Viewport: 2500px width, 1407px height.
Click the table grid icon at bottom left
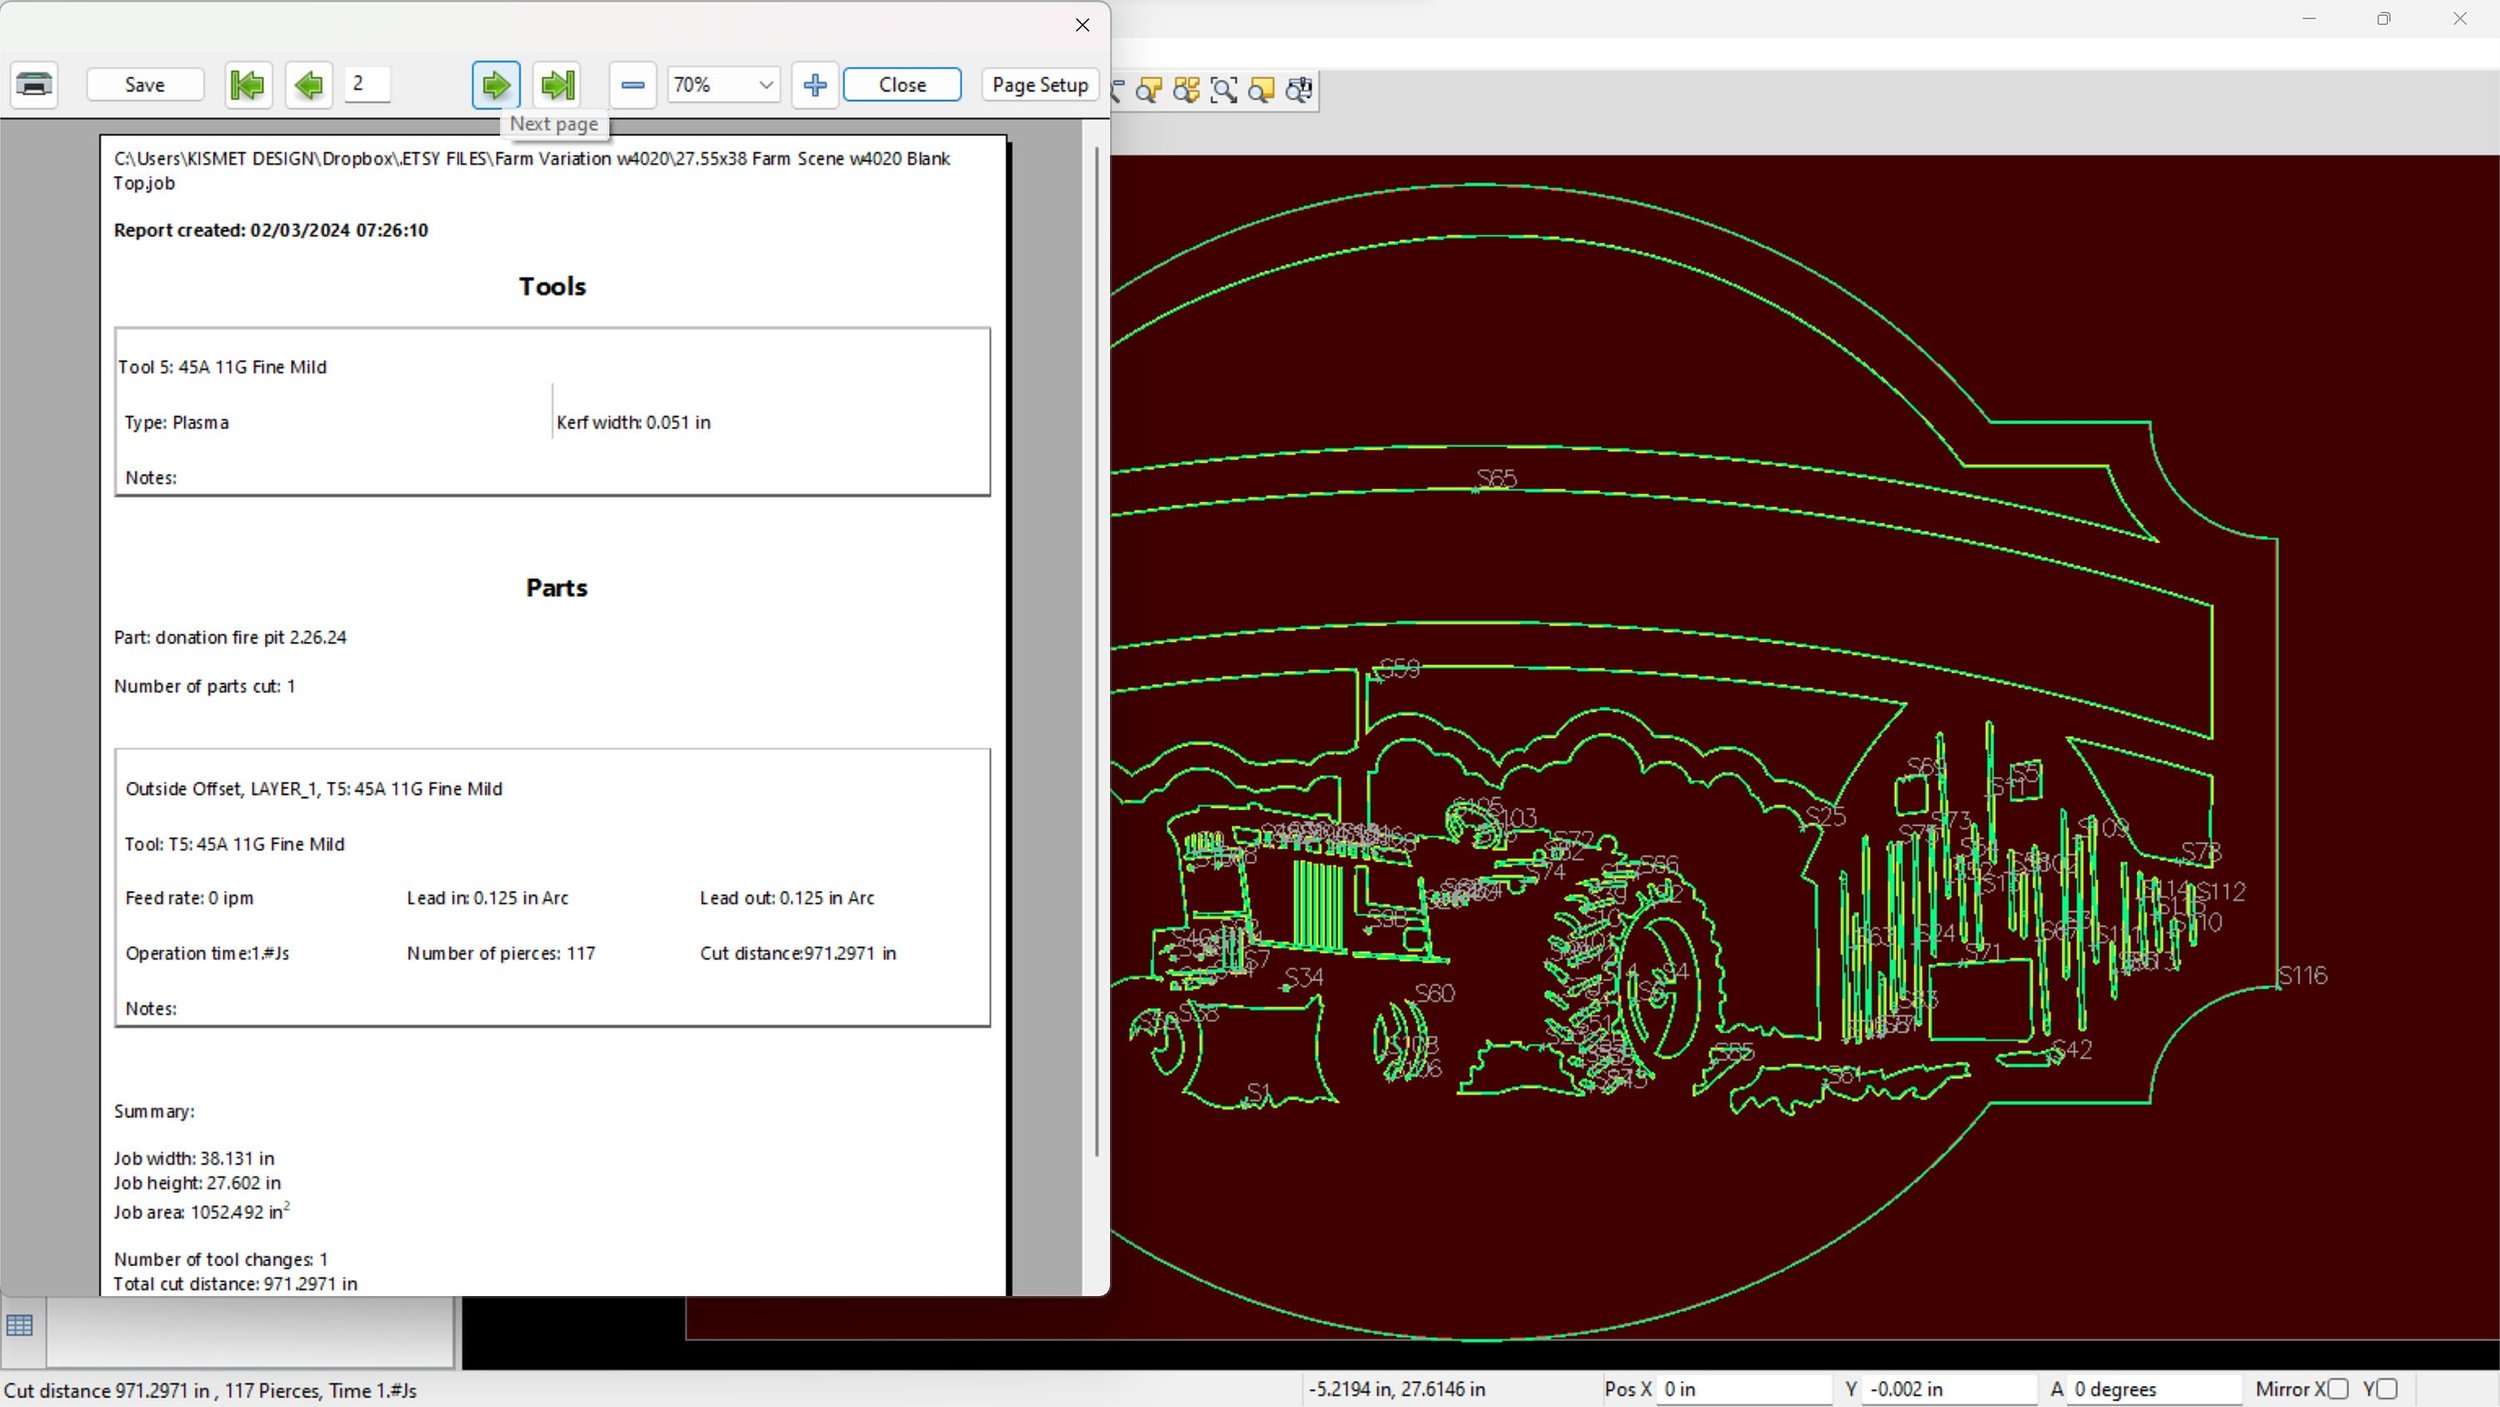point(20,1326)
